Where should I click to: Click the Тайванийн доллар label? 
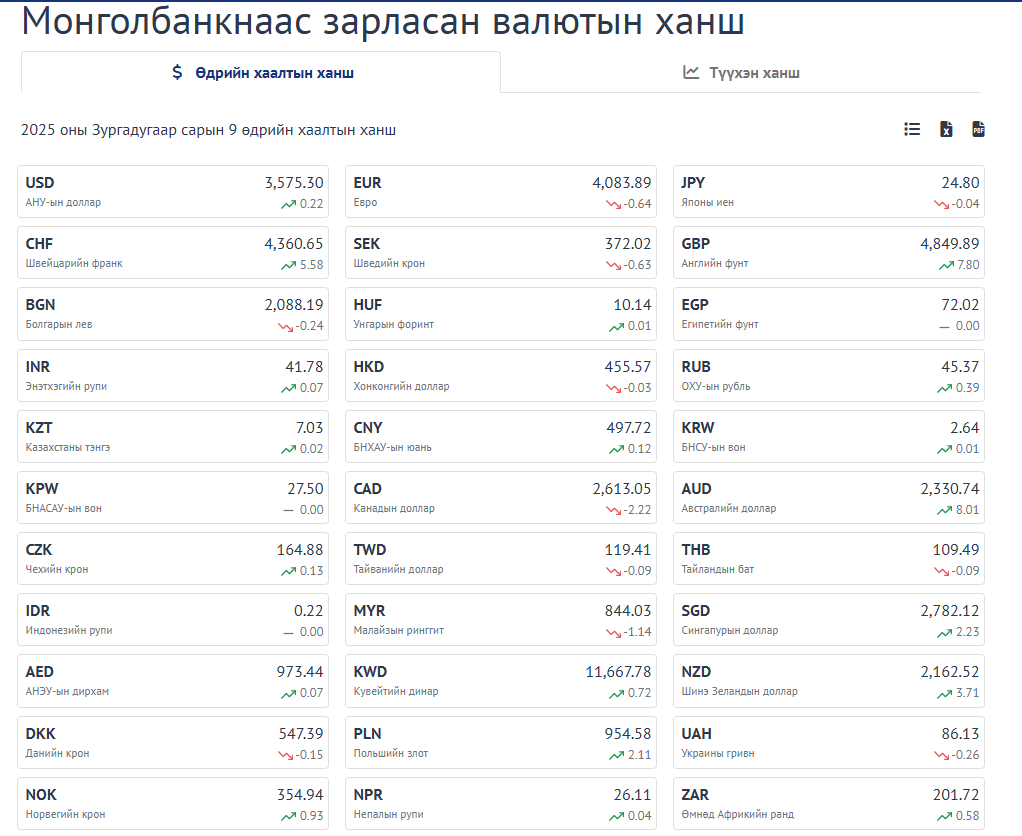[398, 569]
